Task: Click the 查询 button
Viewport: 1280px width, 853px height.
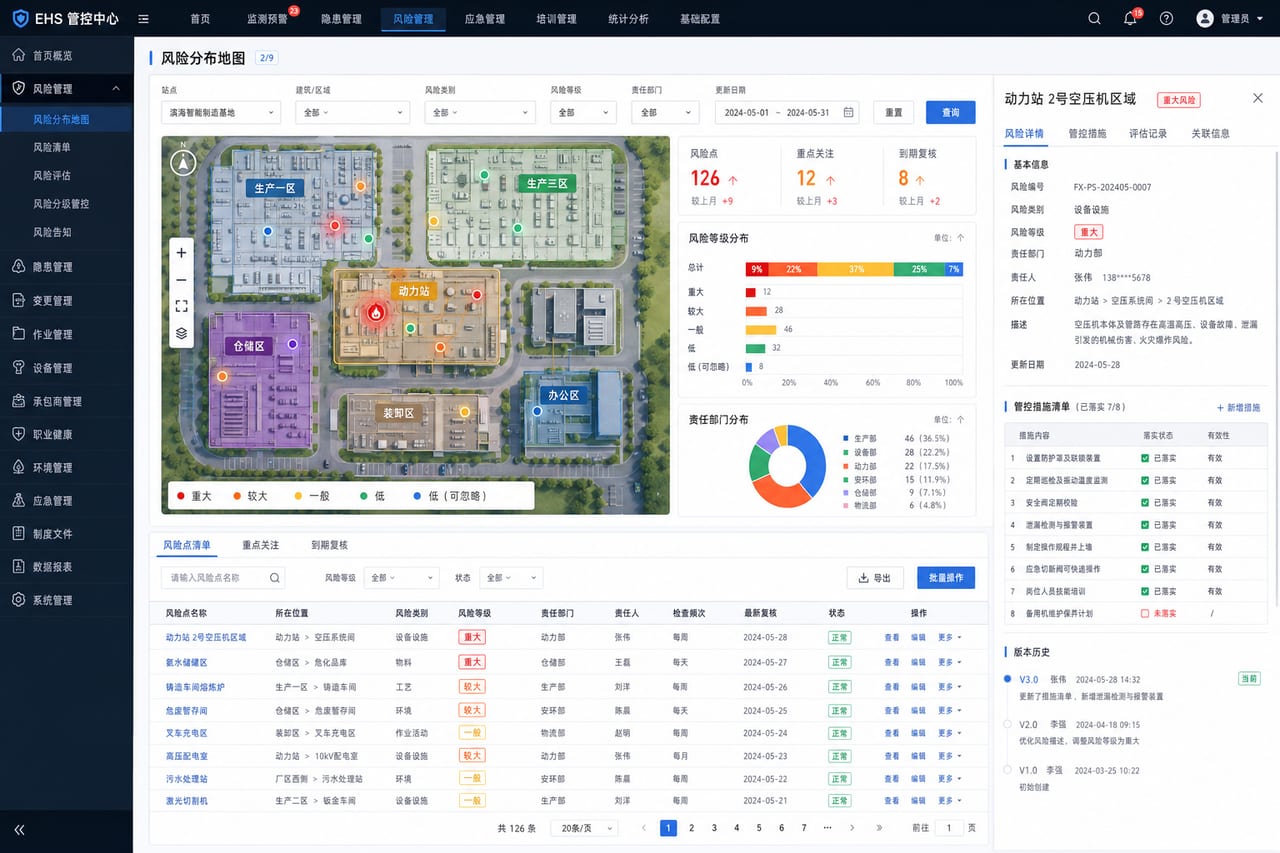Action: point(950,113)
